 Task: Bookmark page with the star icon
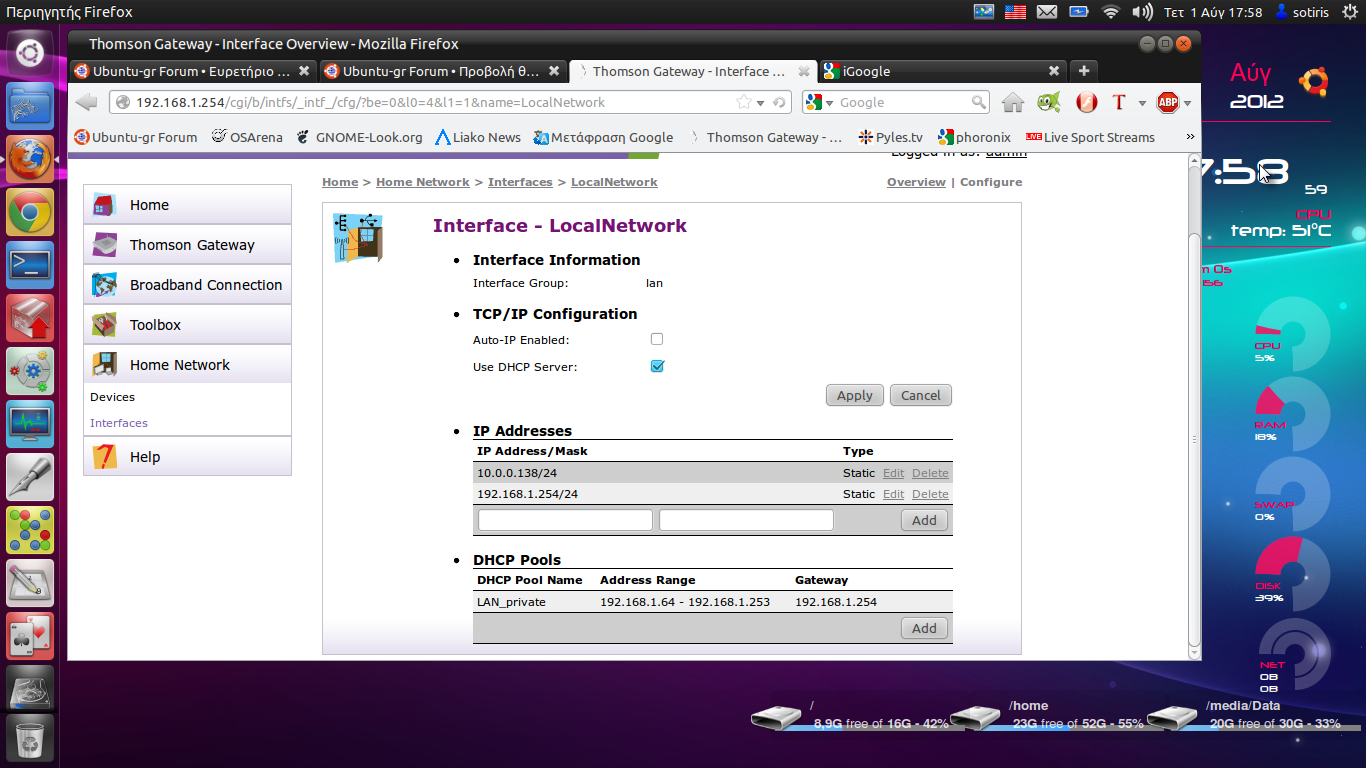[x=744, y=102]
